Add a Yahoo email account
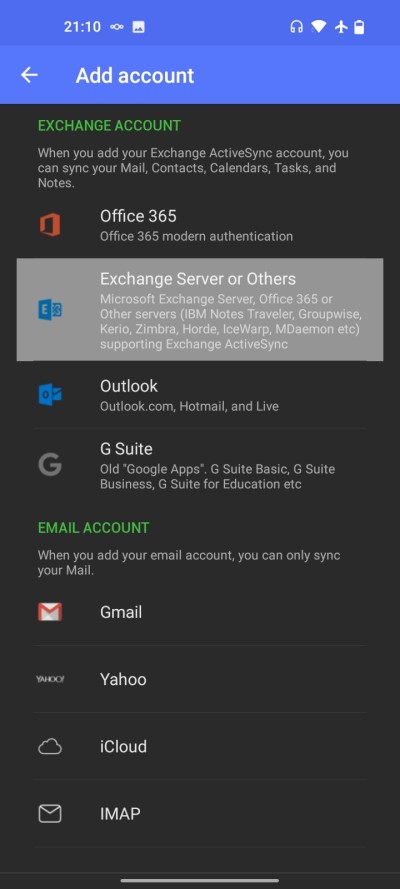This screenshot has width=400, height=889. click(200, 679)
